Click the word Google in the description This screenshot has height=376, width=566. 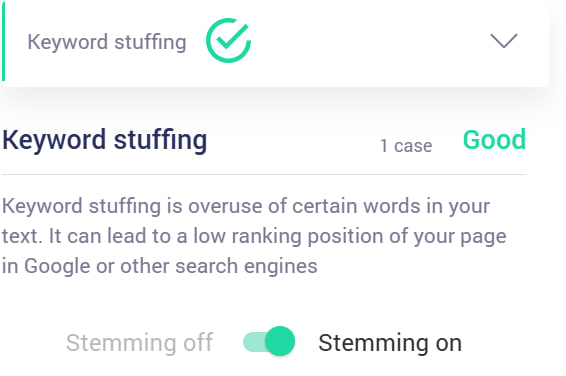coord(57,267)
